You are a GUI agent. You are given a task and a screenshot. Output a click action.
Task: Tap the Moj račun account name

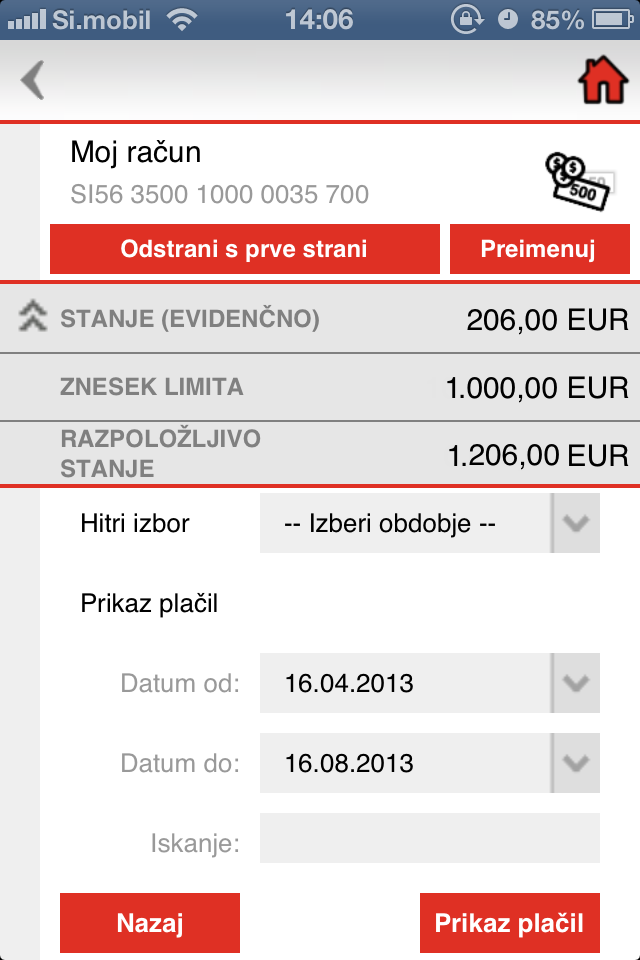(135, 152)
